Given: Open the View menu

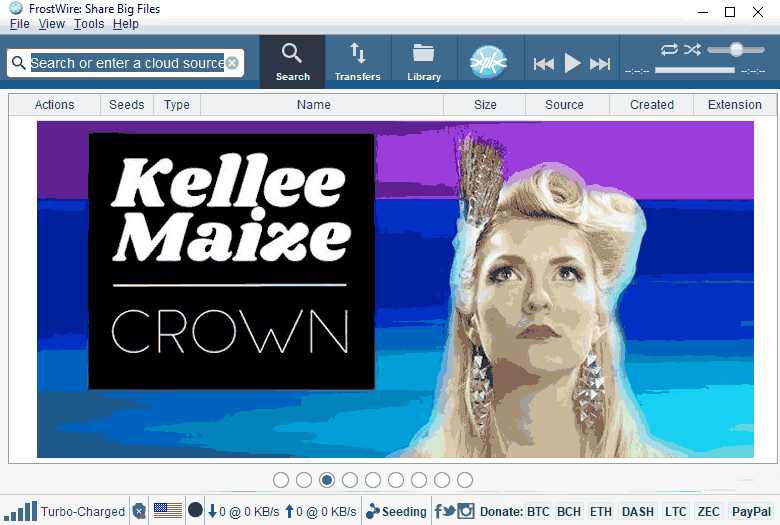Looking at the screenshot, I should pyautogui.click(x=52, y=24).
